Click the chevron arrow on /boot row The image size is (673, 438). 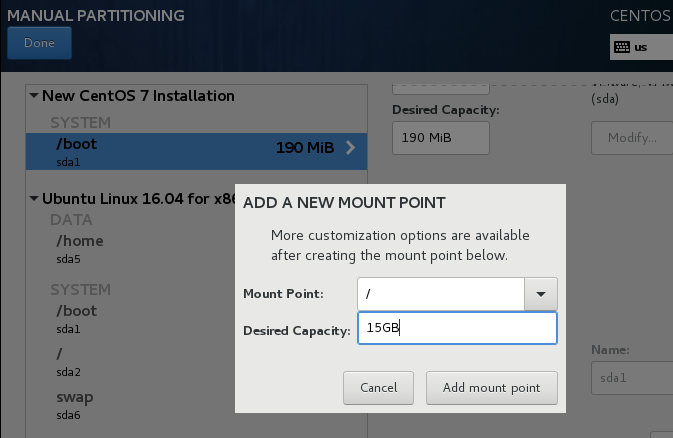coord(351,148)
